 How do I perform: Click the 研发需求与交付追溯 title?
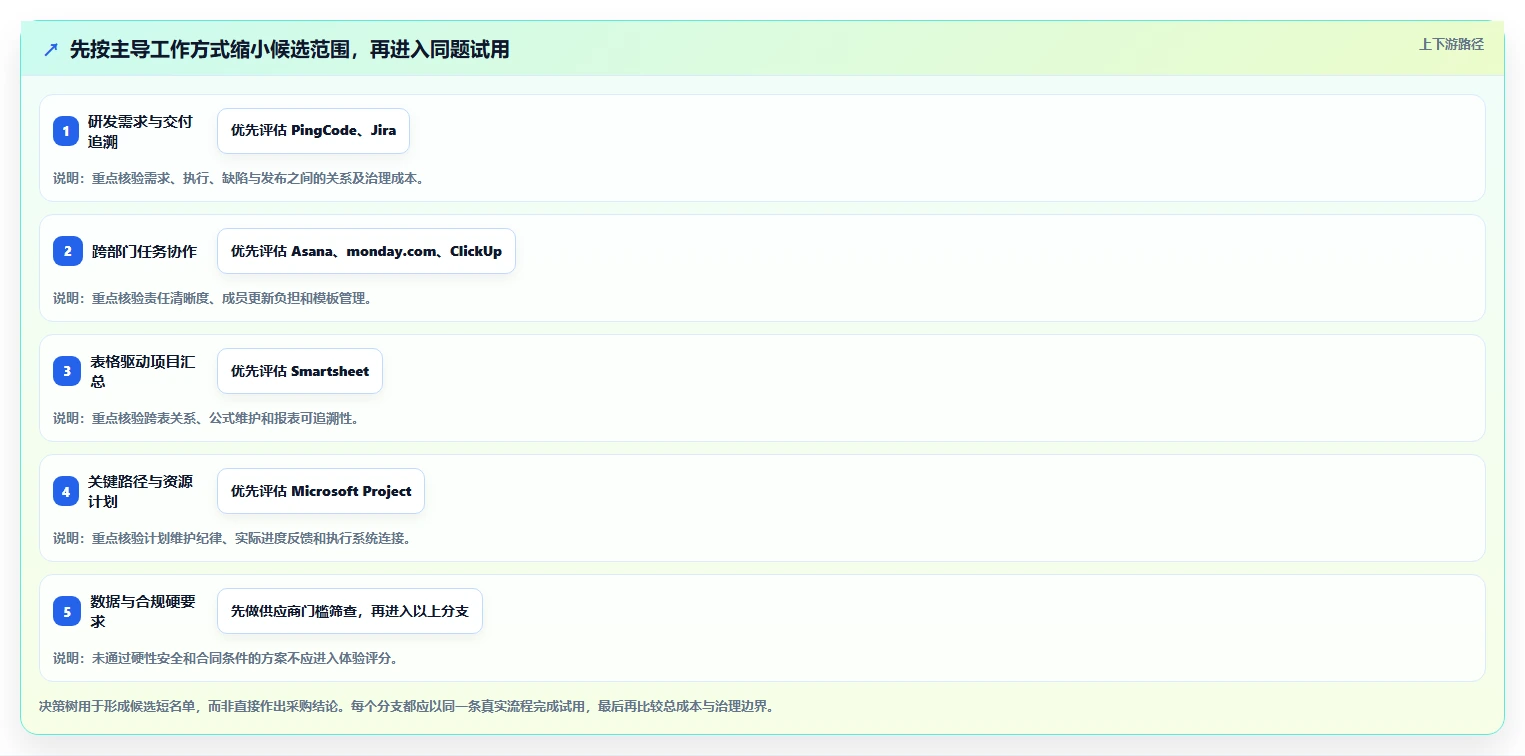pos(140,131)
